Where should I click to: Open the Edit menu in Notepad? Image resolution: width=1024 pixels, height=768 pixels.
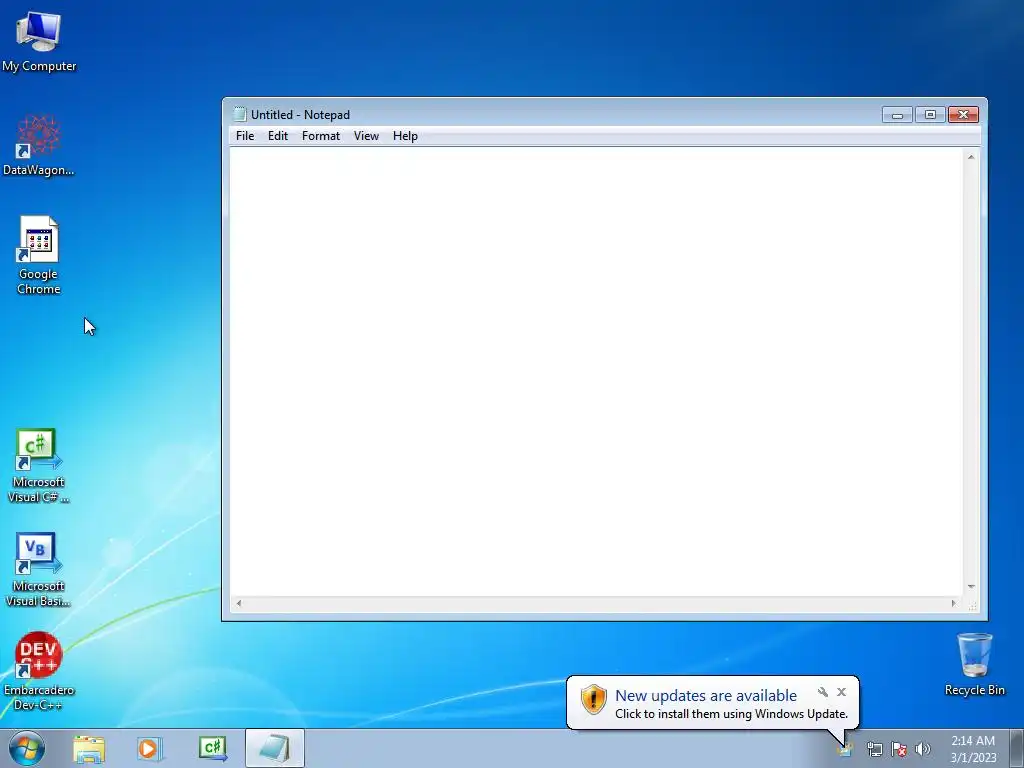click(x=278, y=136)
